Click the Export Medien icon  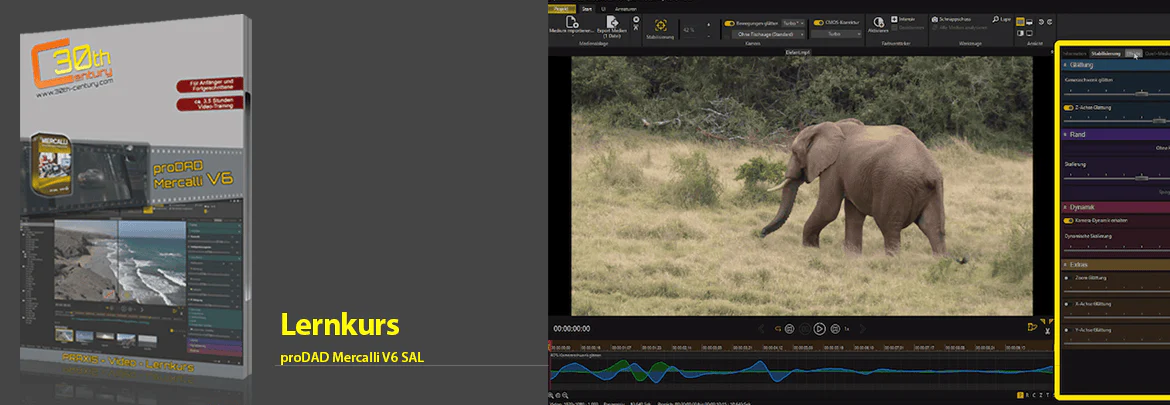[x=613, y=22]
